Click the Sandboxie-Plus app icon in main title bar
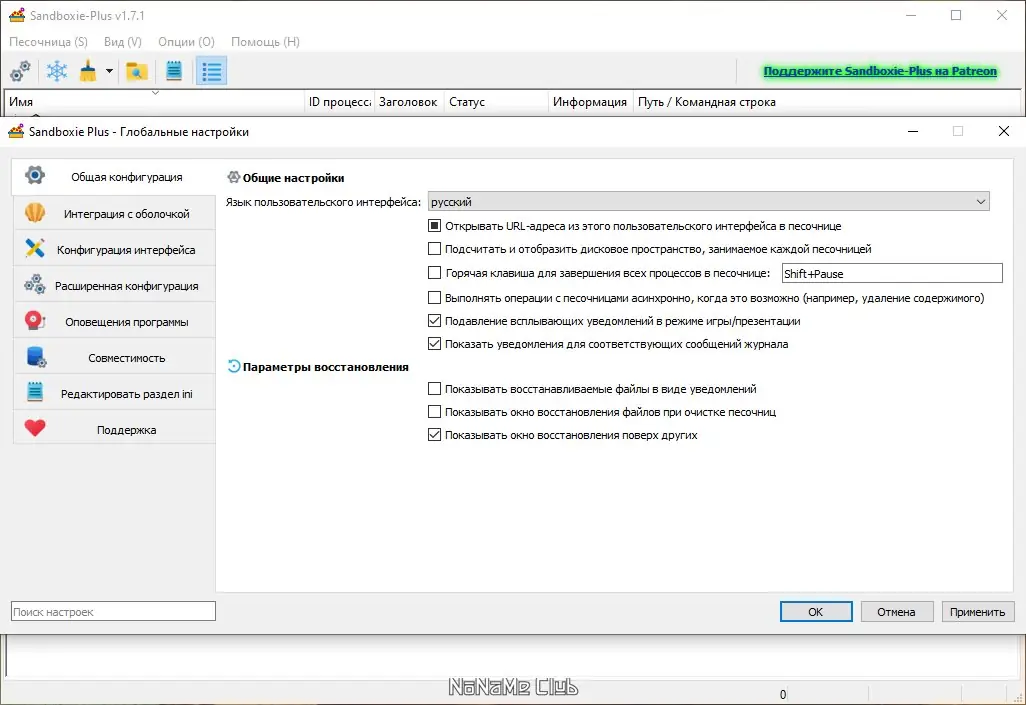Image resolution: width=1026 pixels, height=705 pixels. pos(16,15)
